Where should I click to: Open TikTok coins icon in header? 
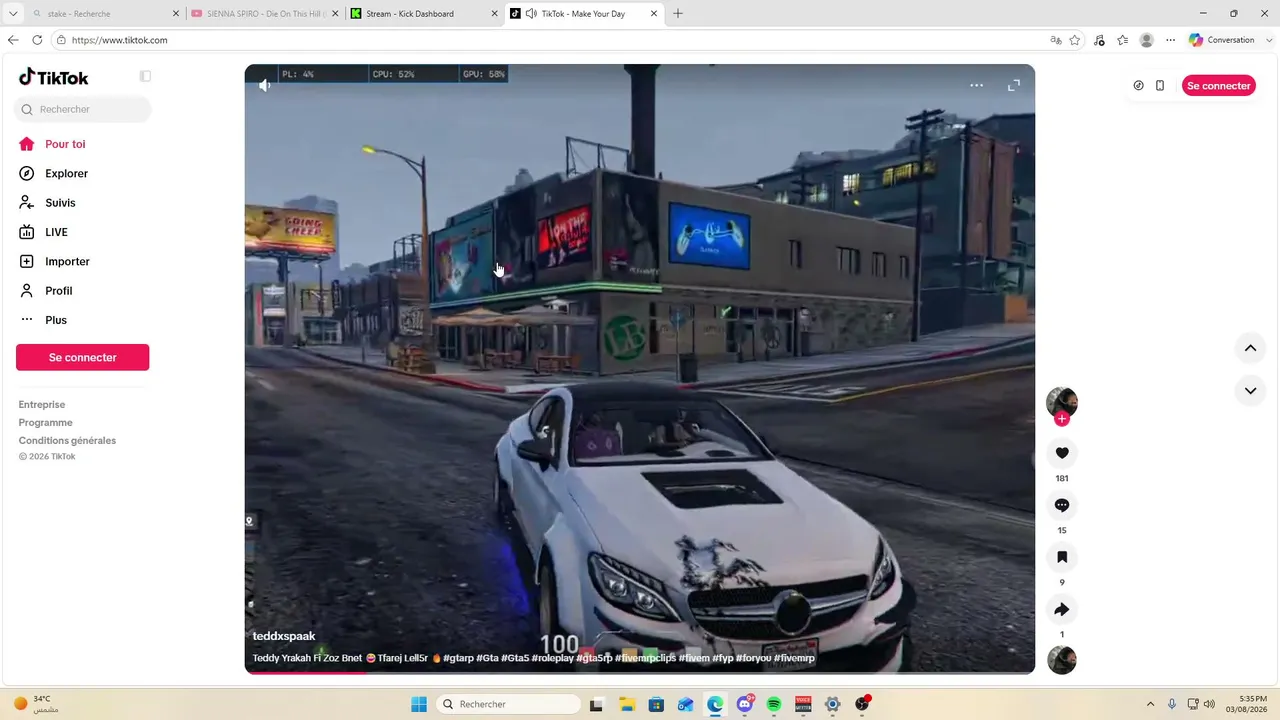(1138, 86)
